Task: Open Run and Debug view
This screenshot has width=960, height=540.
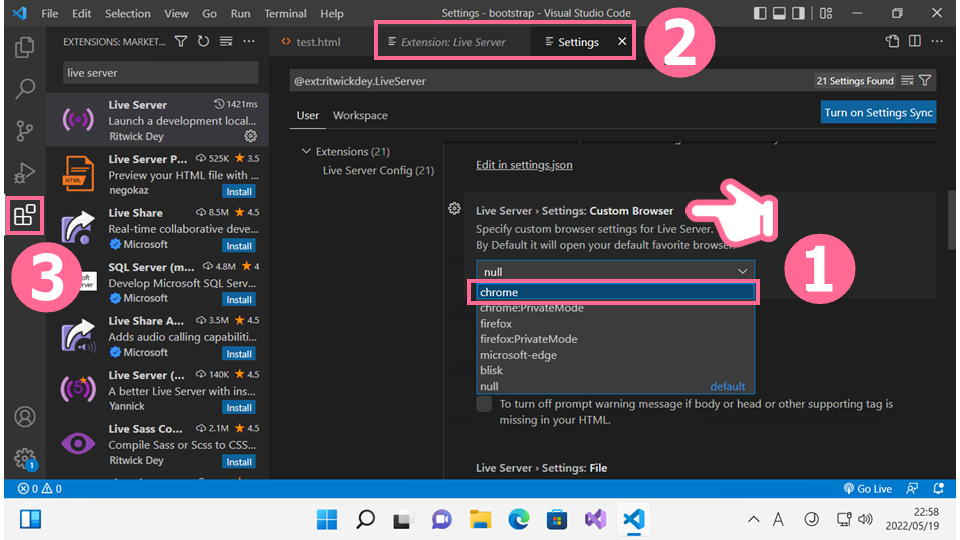Action: pos(24,173)
